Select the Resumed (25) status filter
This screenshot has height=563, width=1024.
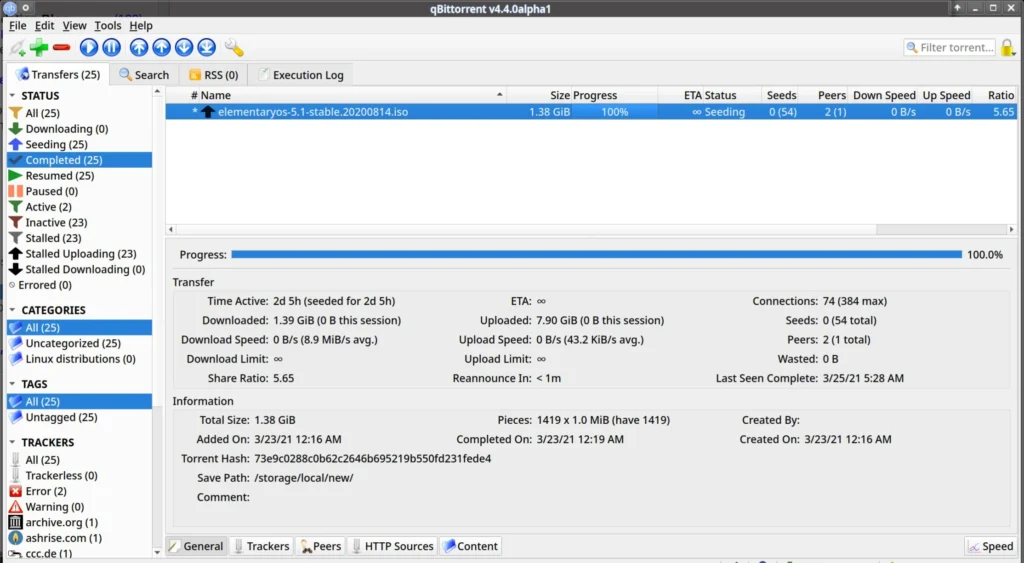pos(79,176)
